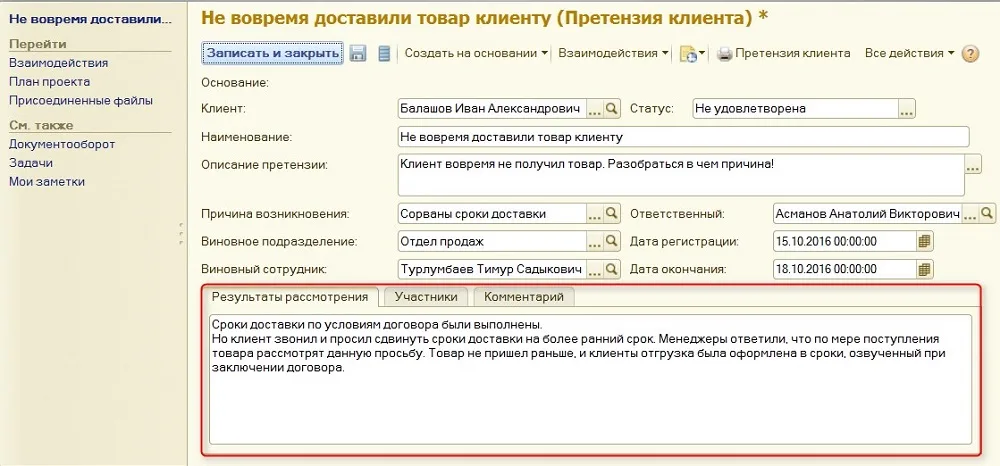Expand the Создать на основании menu
Screen dimensions: 1000x466
[x=476, y=54]
